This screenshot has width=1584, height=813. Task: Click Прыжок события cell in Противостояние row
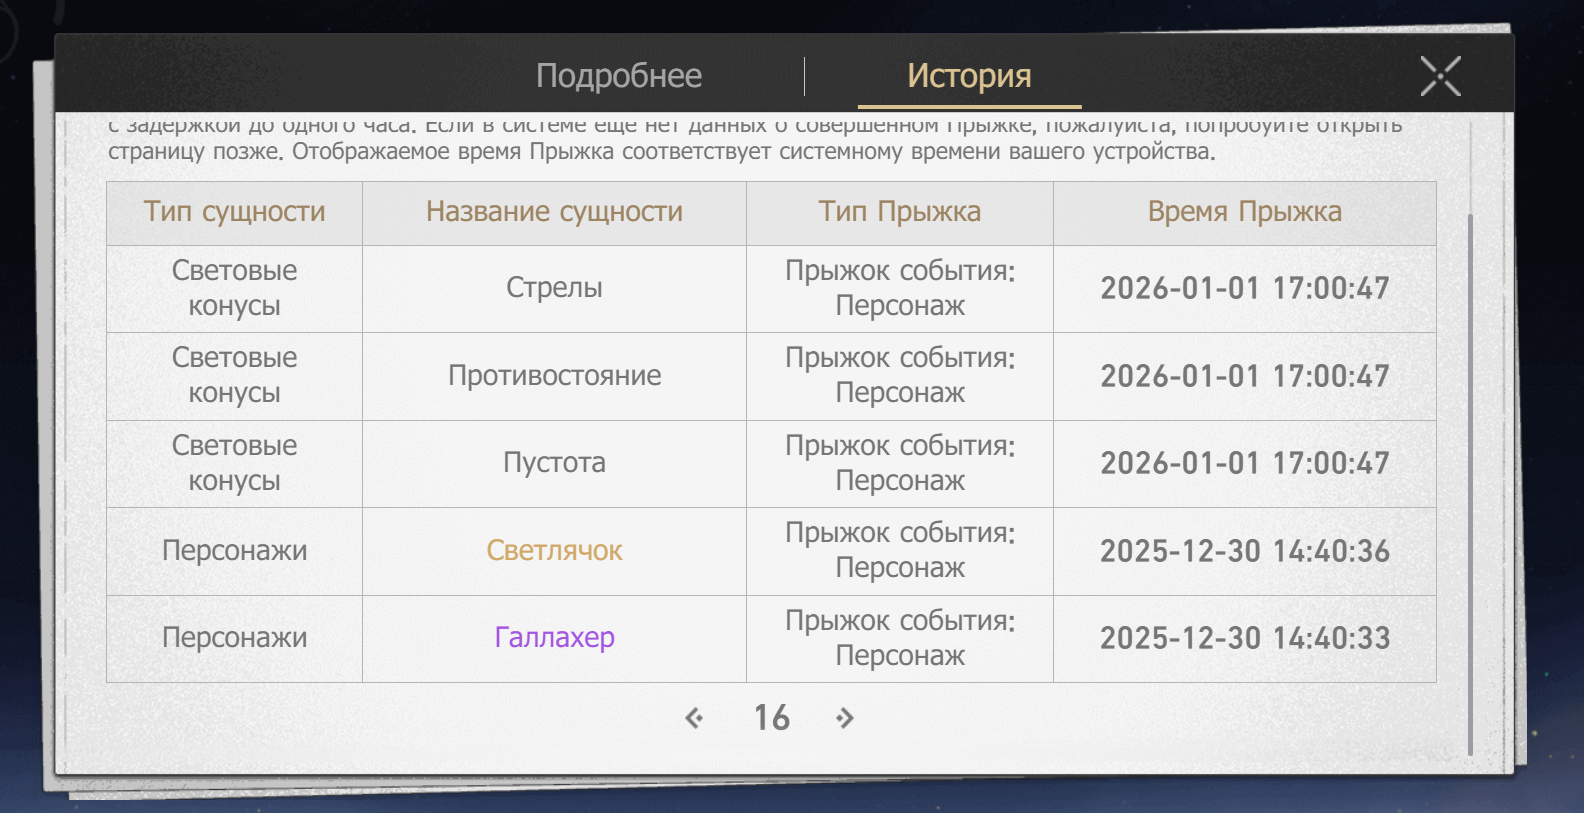pos(900,375)
